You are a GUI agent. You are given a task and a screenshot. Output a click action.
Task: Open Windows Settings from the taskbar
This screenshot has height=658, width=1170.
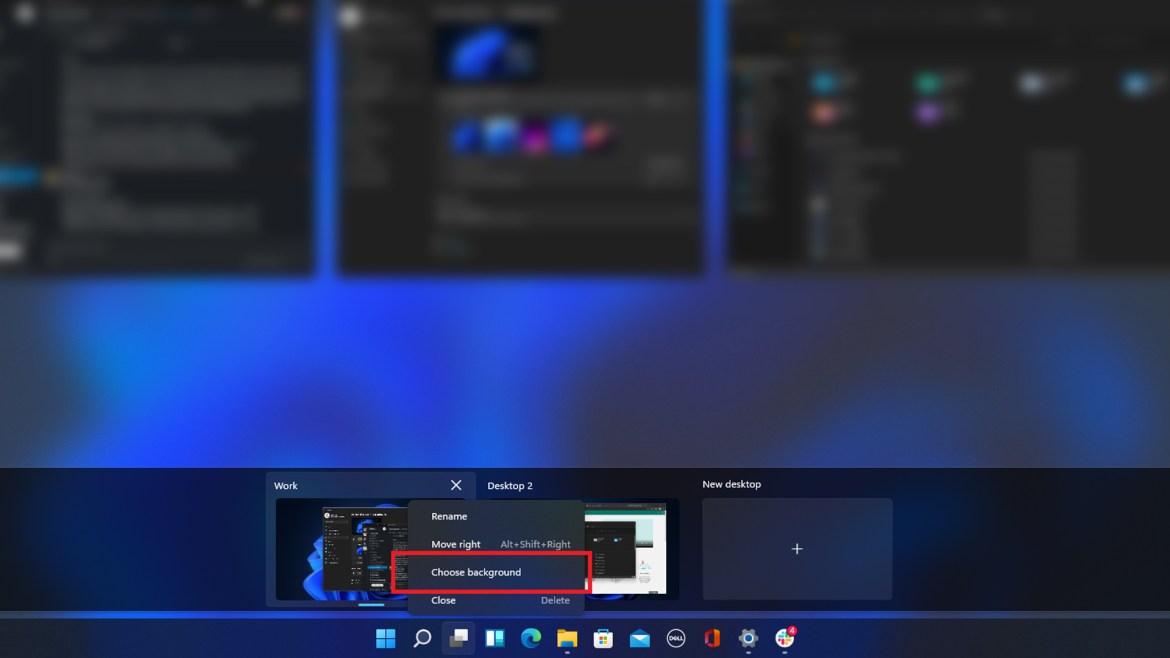(747, 637)
